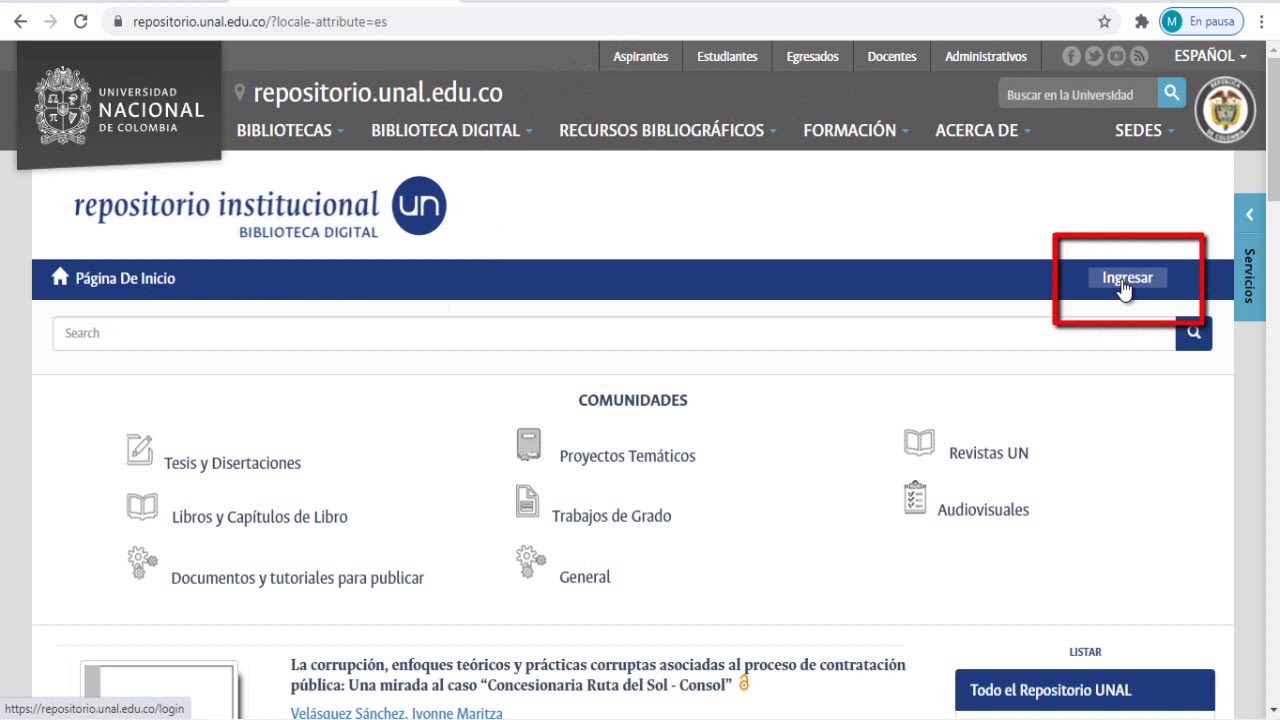The width and height of the screenshot is (1280, 720).
Task: Reload the page with the refresh icon
Action: click(x=81, y=21)
